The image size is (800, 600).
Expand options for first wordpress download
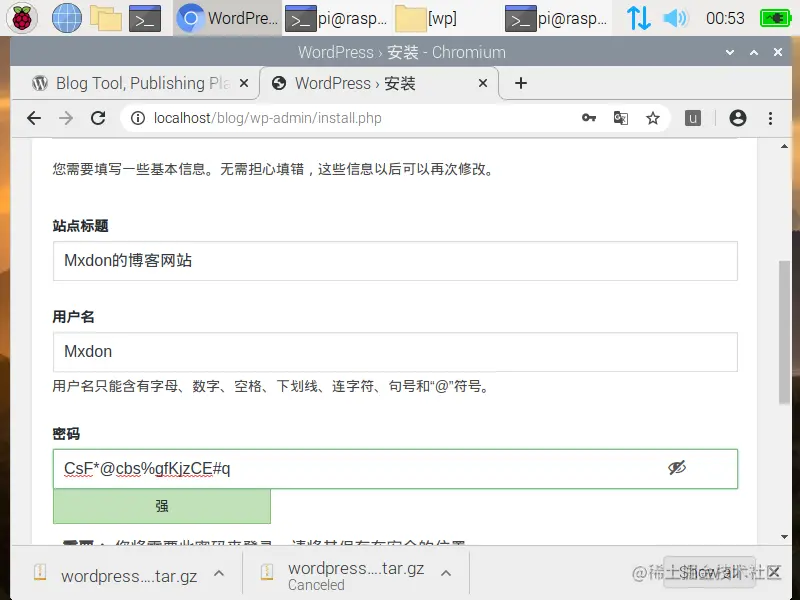219,573
